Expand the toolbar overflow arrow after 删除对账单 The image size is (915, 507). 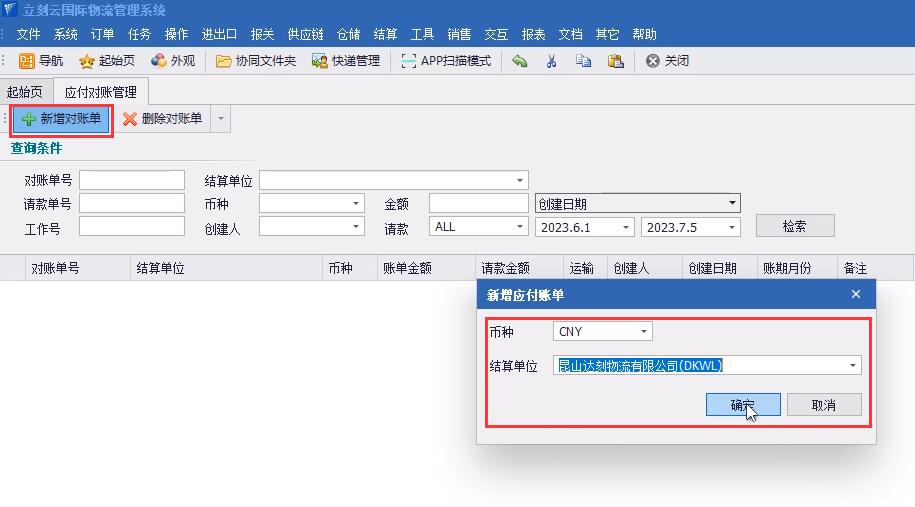click(x=221, y=119)
